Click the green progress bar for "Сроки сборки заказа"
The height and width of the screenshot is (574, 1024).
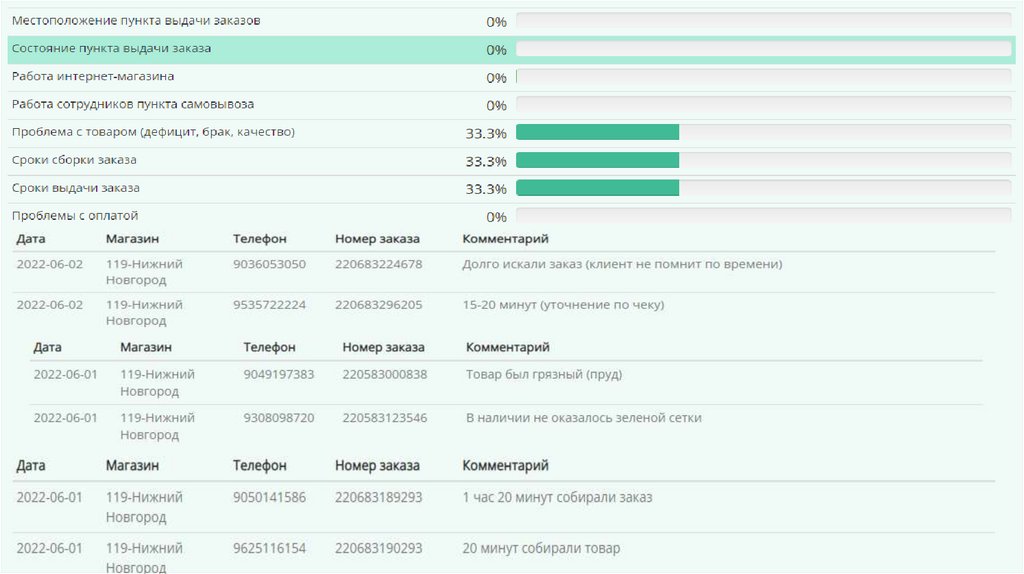pos(597,160)
